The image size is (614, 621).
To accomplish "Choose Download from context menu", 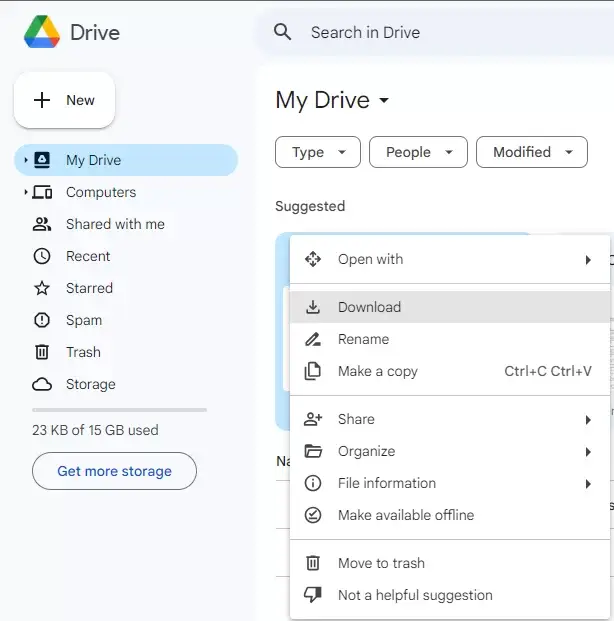I will (450, 307).
